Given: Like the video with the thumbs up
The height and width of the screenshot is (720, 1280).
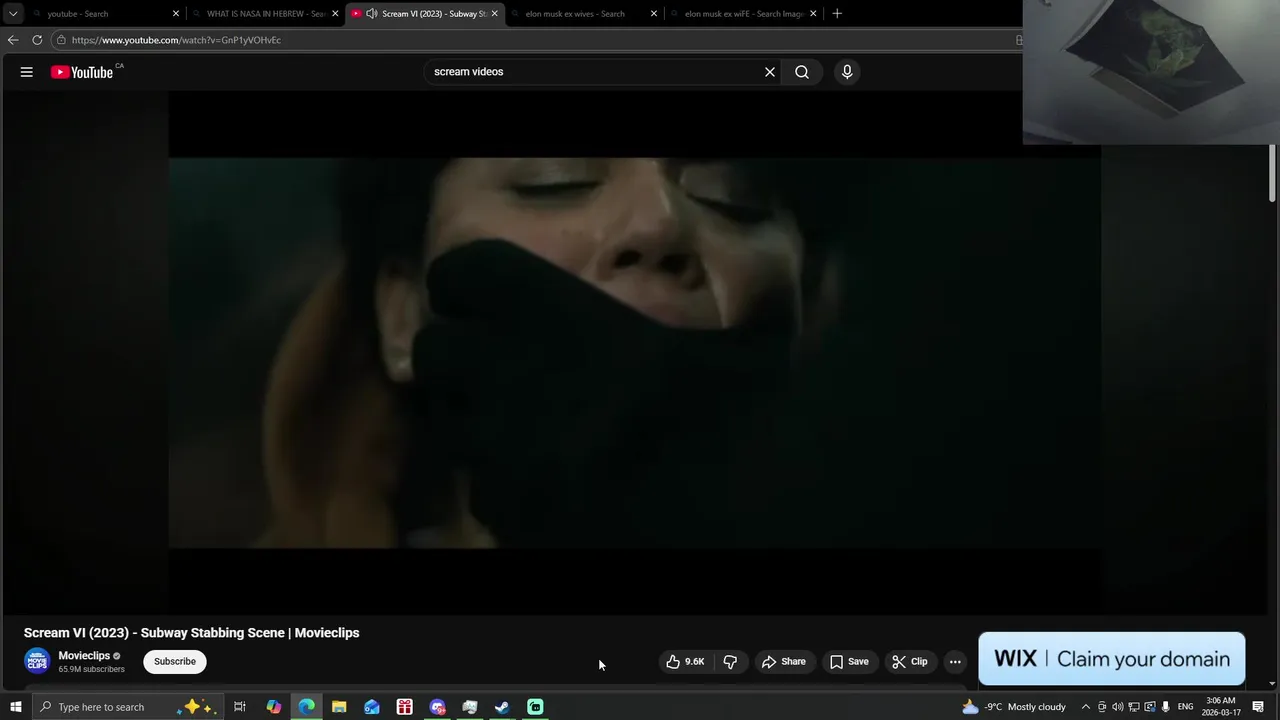Looking at the screenshot, I should (686, 661).
